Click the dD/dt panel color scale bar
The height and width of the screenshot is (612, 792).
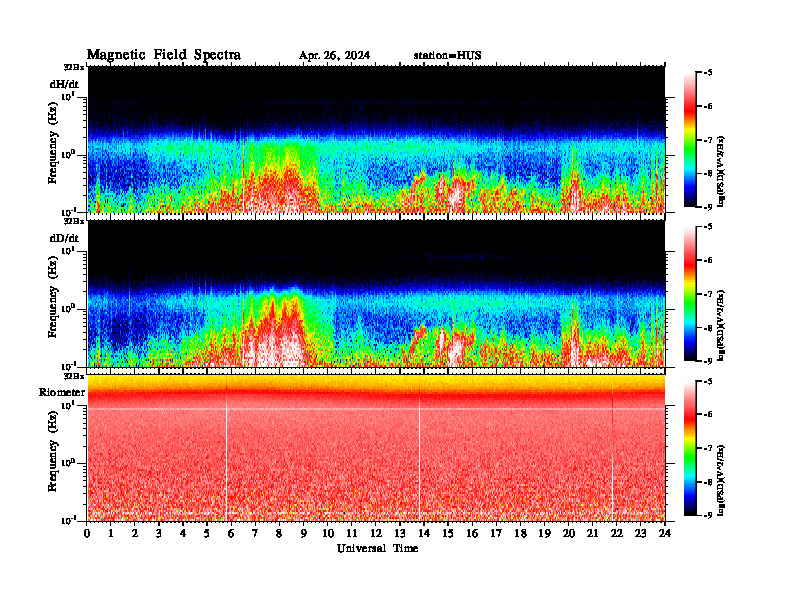click(x=690, y=294)
